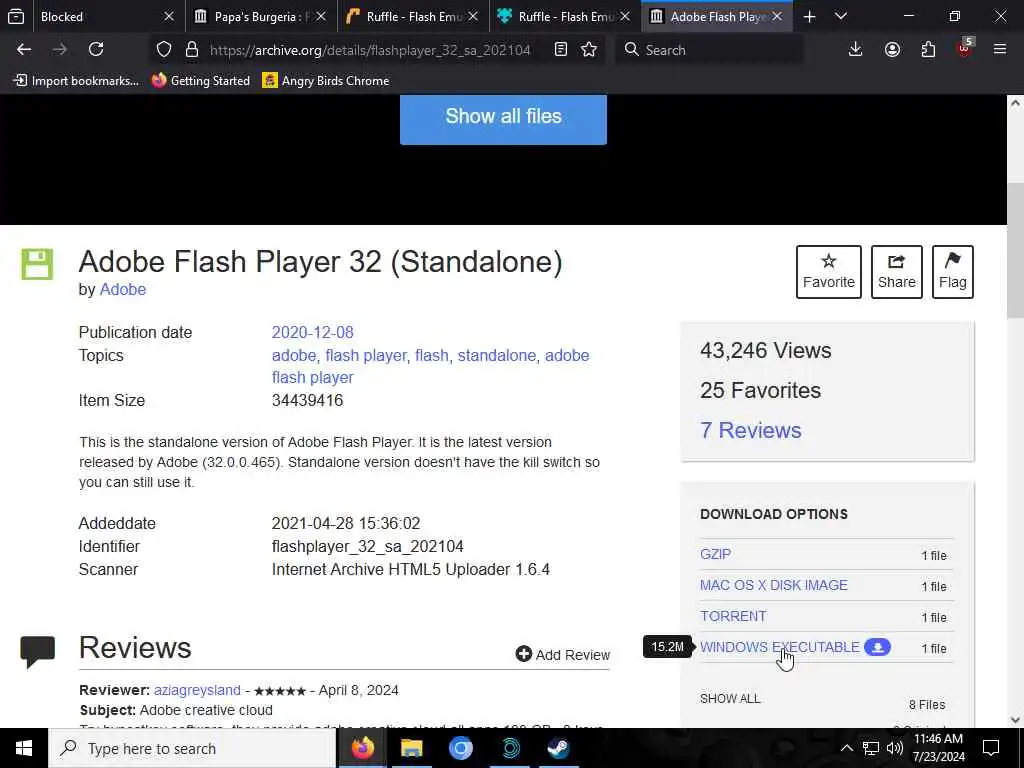Click the Favorite button
The height and width of the screenshot is (768, 1024).
pyautogui.click(x=828, y=272)
